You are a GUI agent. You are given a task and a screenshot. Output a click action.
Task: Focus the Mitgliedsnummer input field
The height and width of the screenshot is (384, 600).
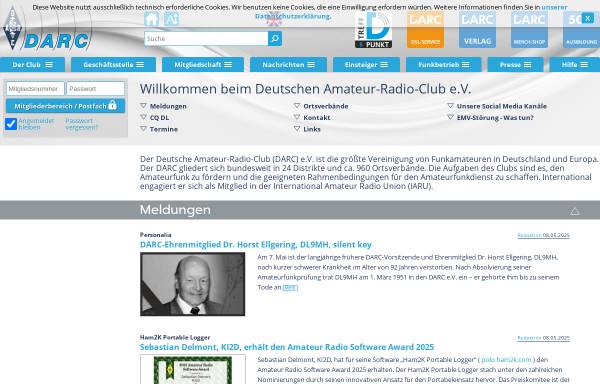pos(35,89)
